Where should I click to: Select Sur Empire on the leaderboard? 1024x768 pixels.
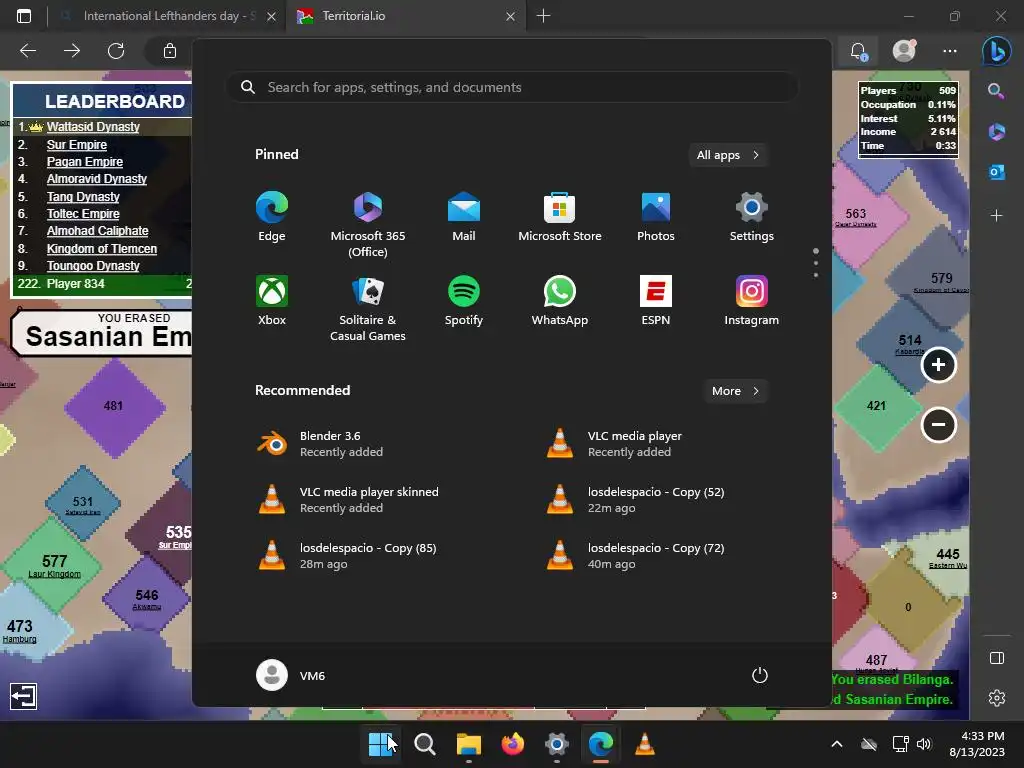tap(76, 144)
